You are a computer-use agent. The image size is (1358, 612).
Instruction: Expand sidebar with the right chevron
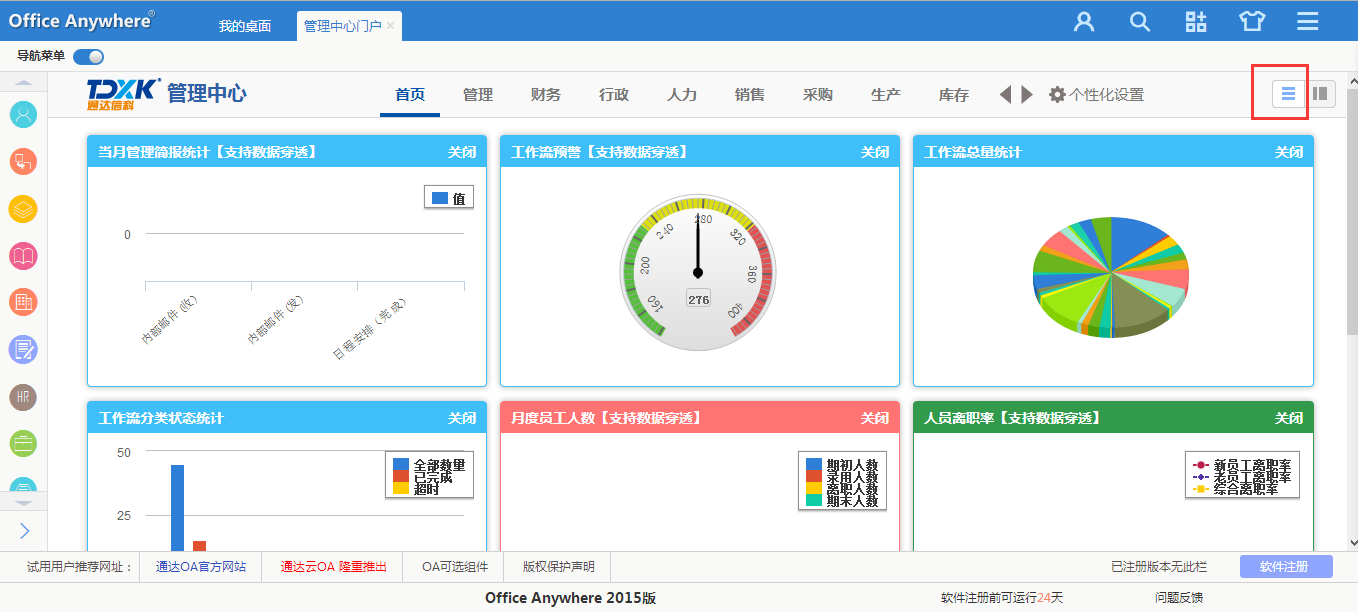point(24,531)
